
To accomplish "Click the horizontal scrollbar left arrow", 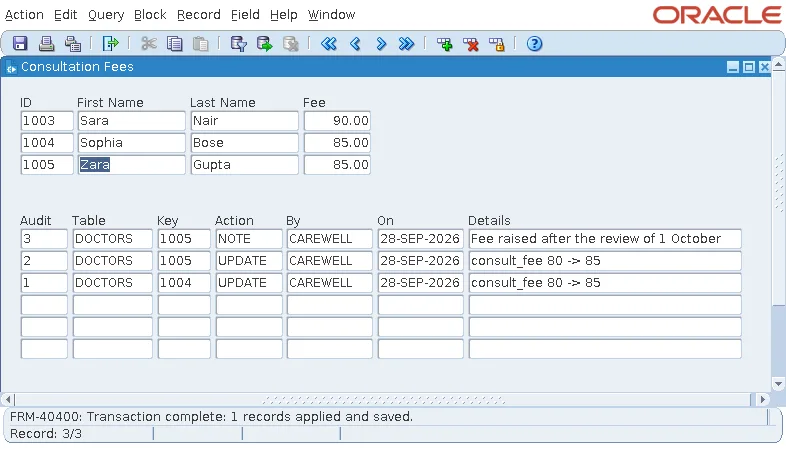I will (x=8, y=400).
